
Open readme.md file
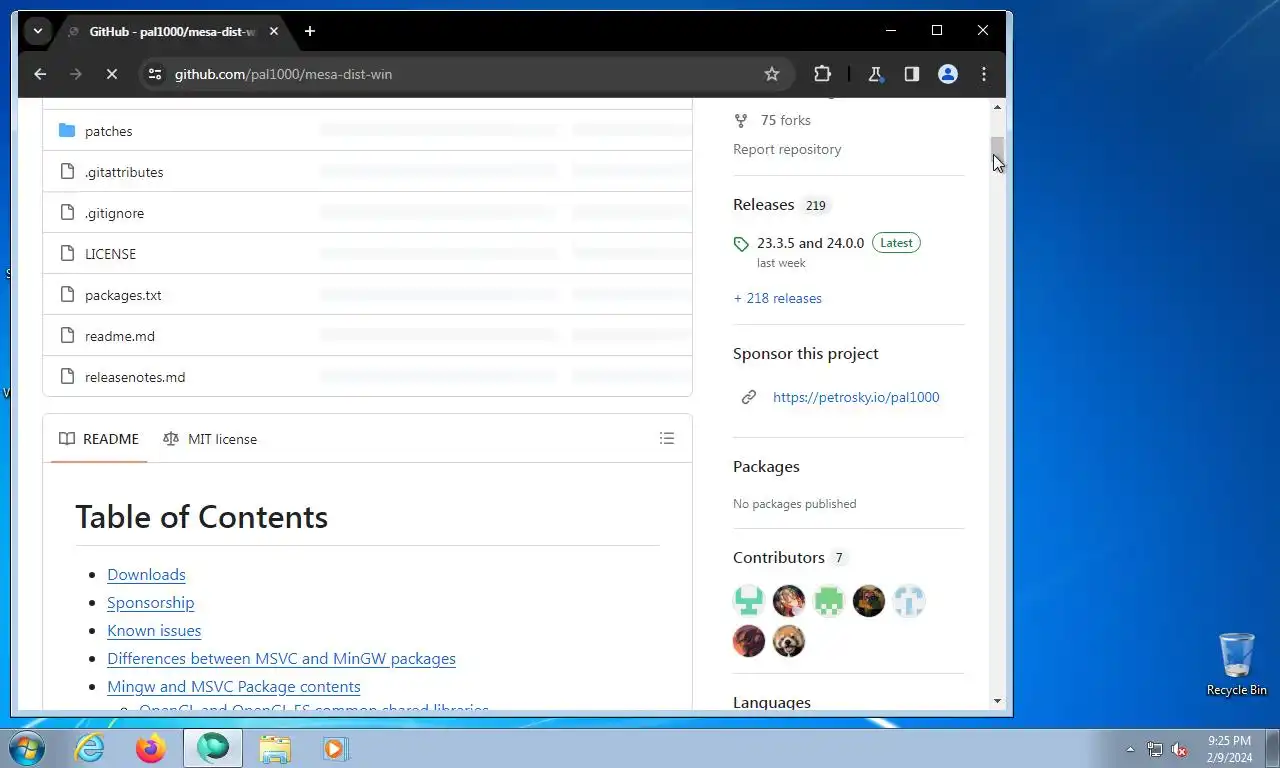click(120, 336)
